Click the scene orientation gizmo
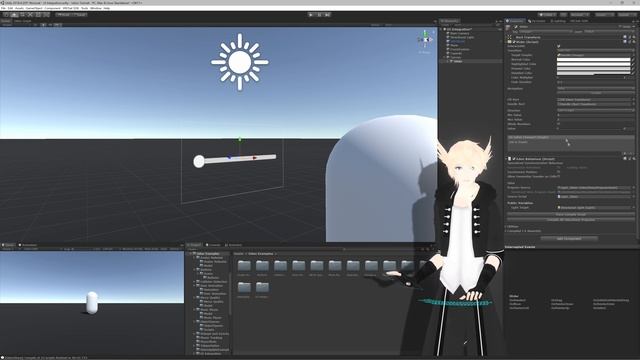 click(425, 40)
